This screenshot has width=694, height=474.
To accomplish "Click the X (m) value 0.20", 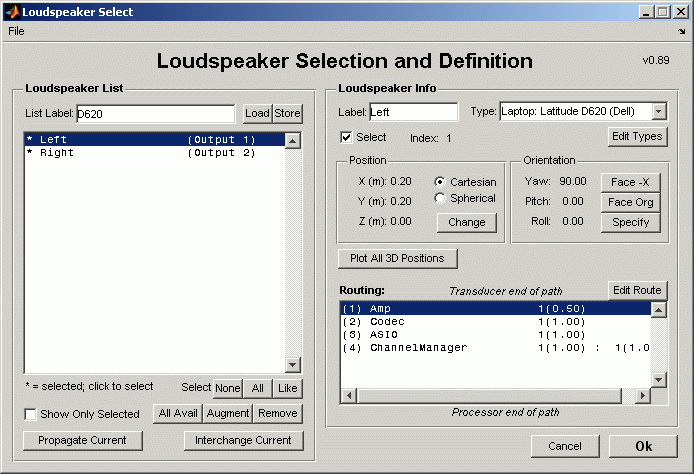I will pyautogui.click(x=401, y=181).
